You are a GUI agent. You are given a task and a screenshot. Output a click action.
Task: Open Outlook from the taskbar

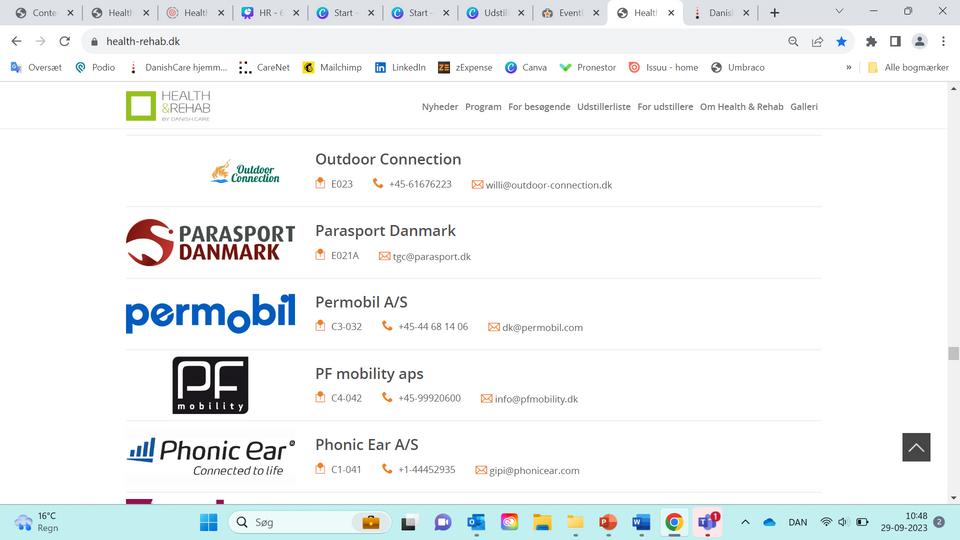click(x=476, y=522)
